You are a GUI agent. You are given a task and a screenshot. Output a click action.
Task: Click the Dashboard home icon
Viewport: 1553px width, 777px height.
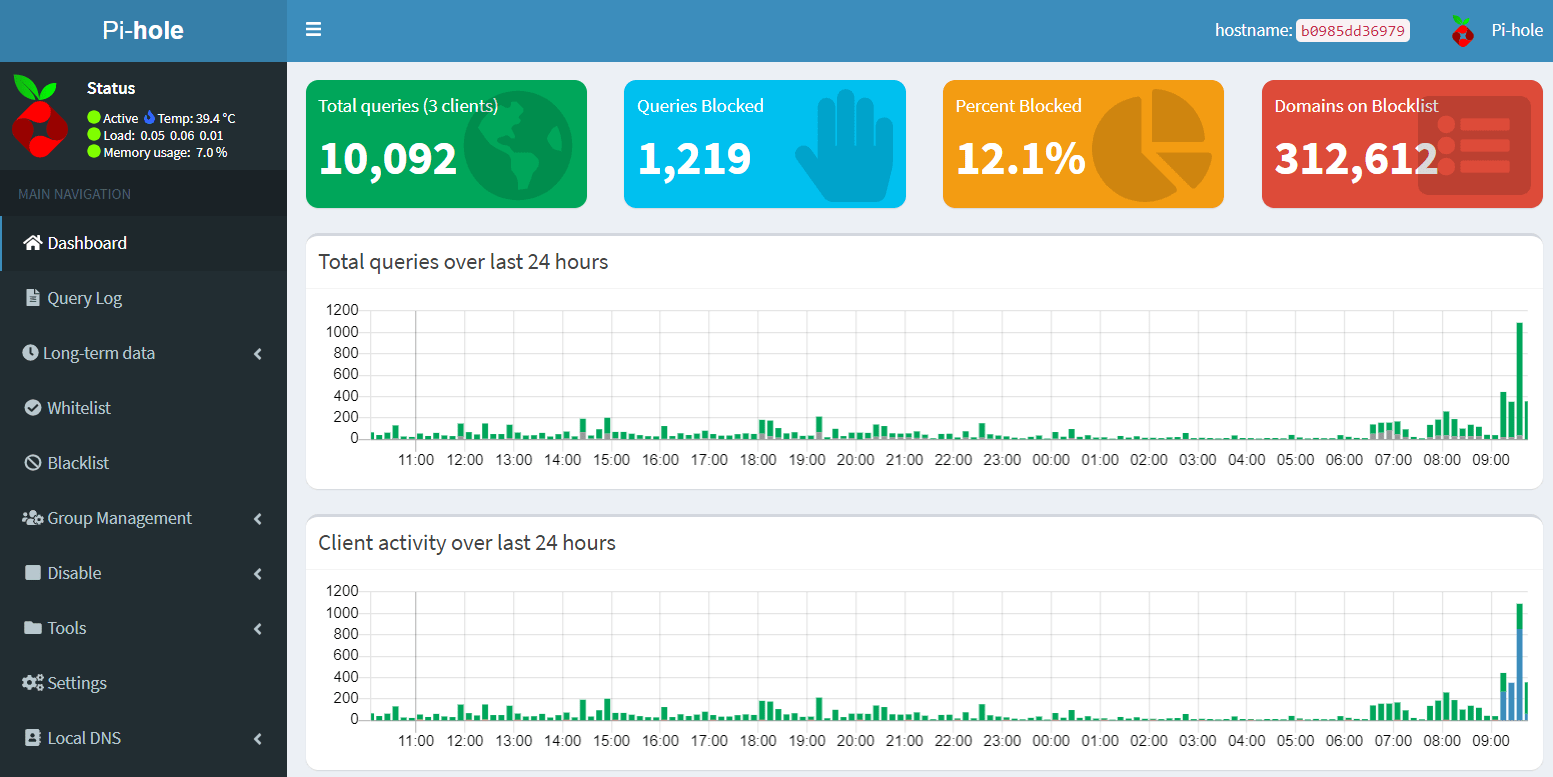[33, 243]
